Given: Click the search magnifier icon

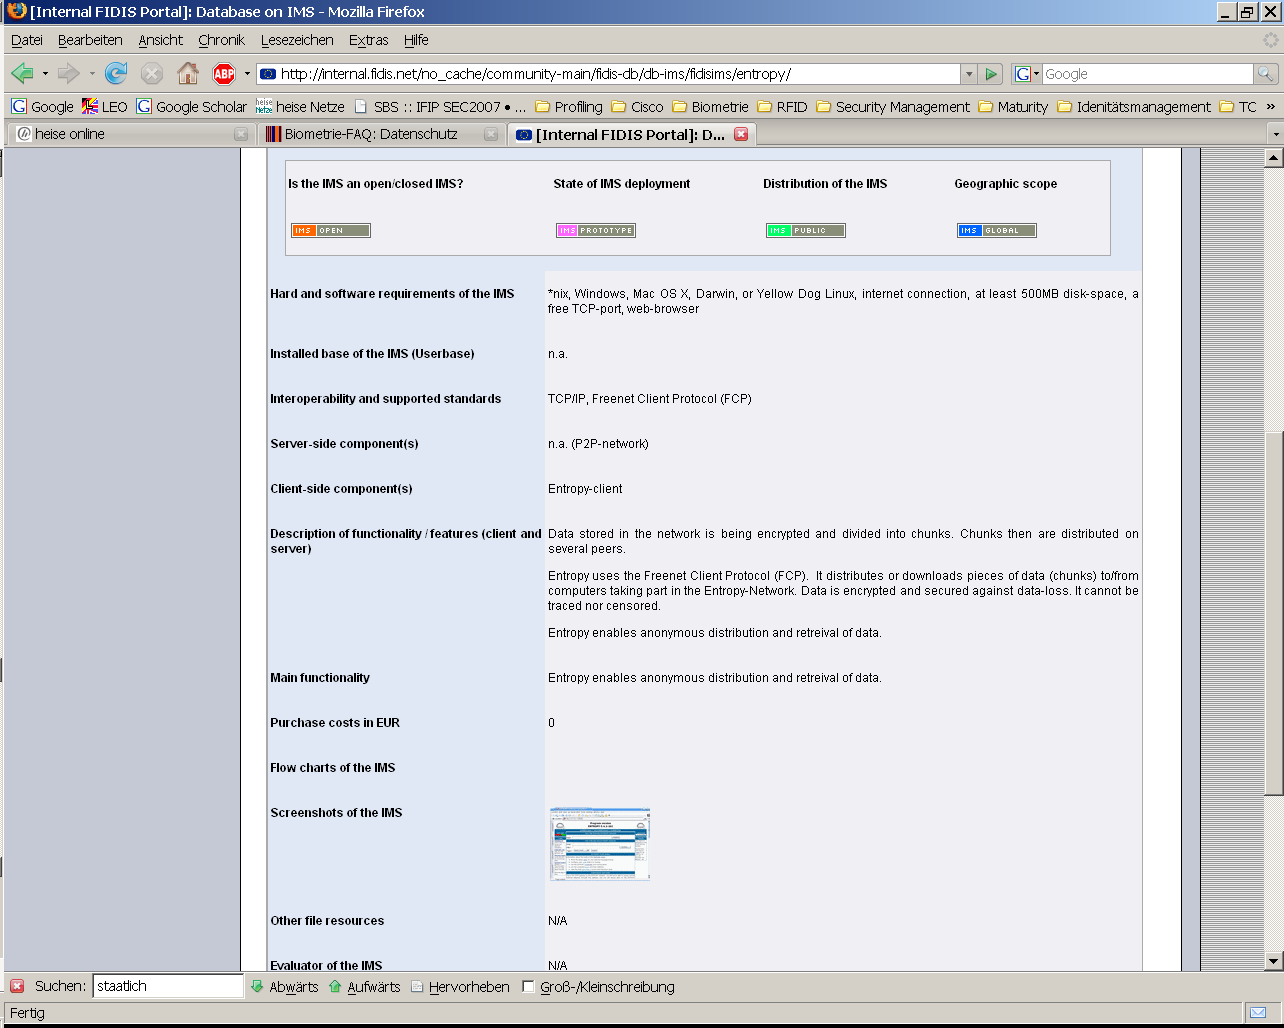Looking at the screenshot, I should [1266, 74].
